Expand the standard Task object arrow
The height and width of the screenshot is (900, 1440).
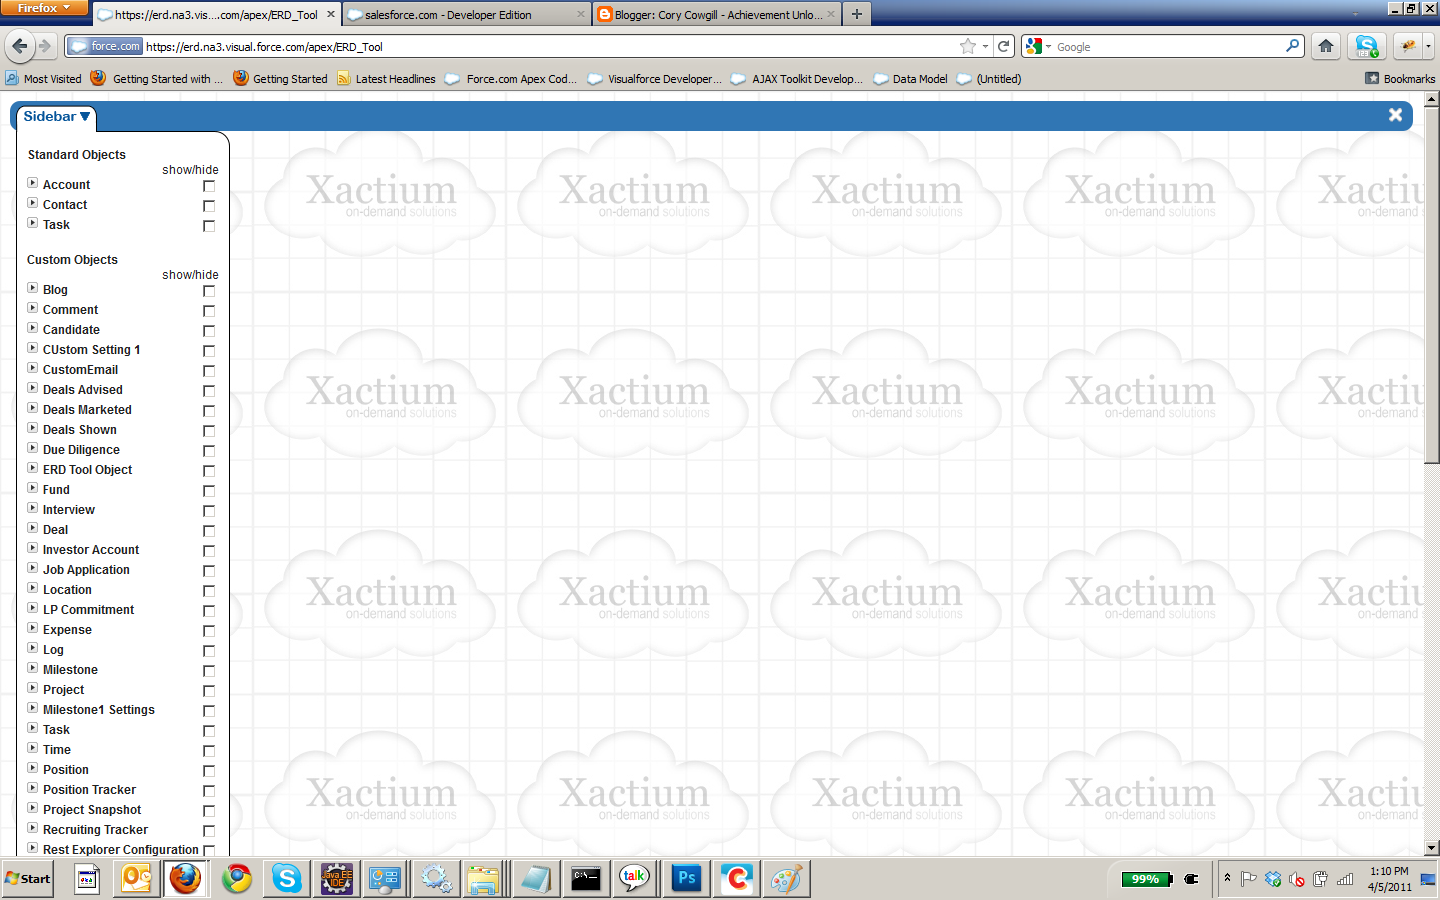32,223
